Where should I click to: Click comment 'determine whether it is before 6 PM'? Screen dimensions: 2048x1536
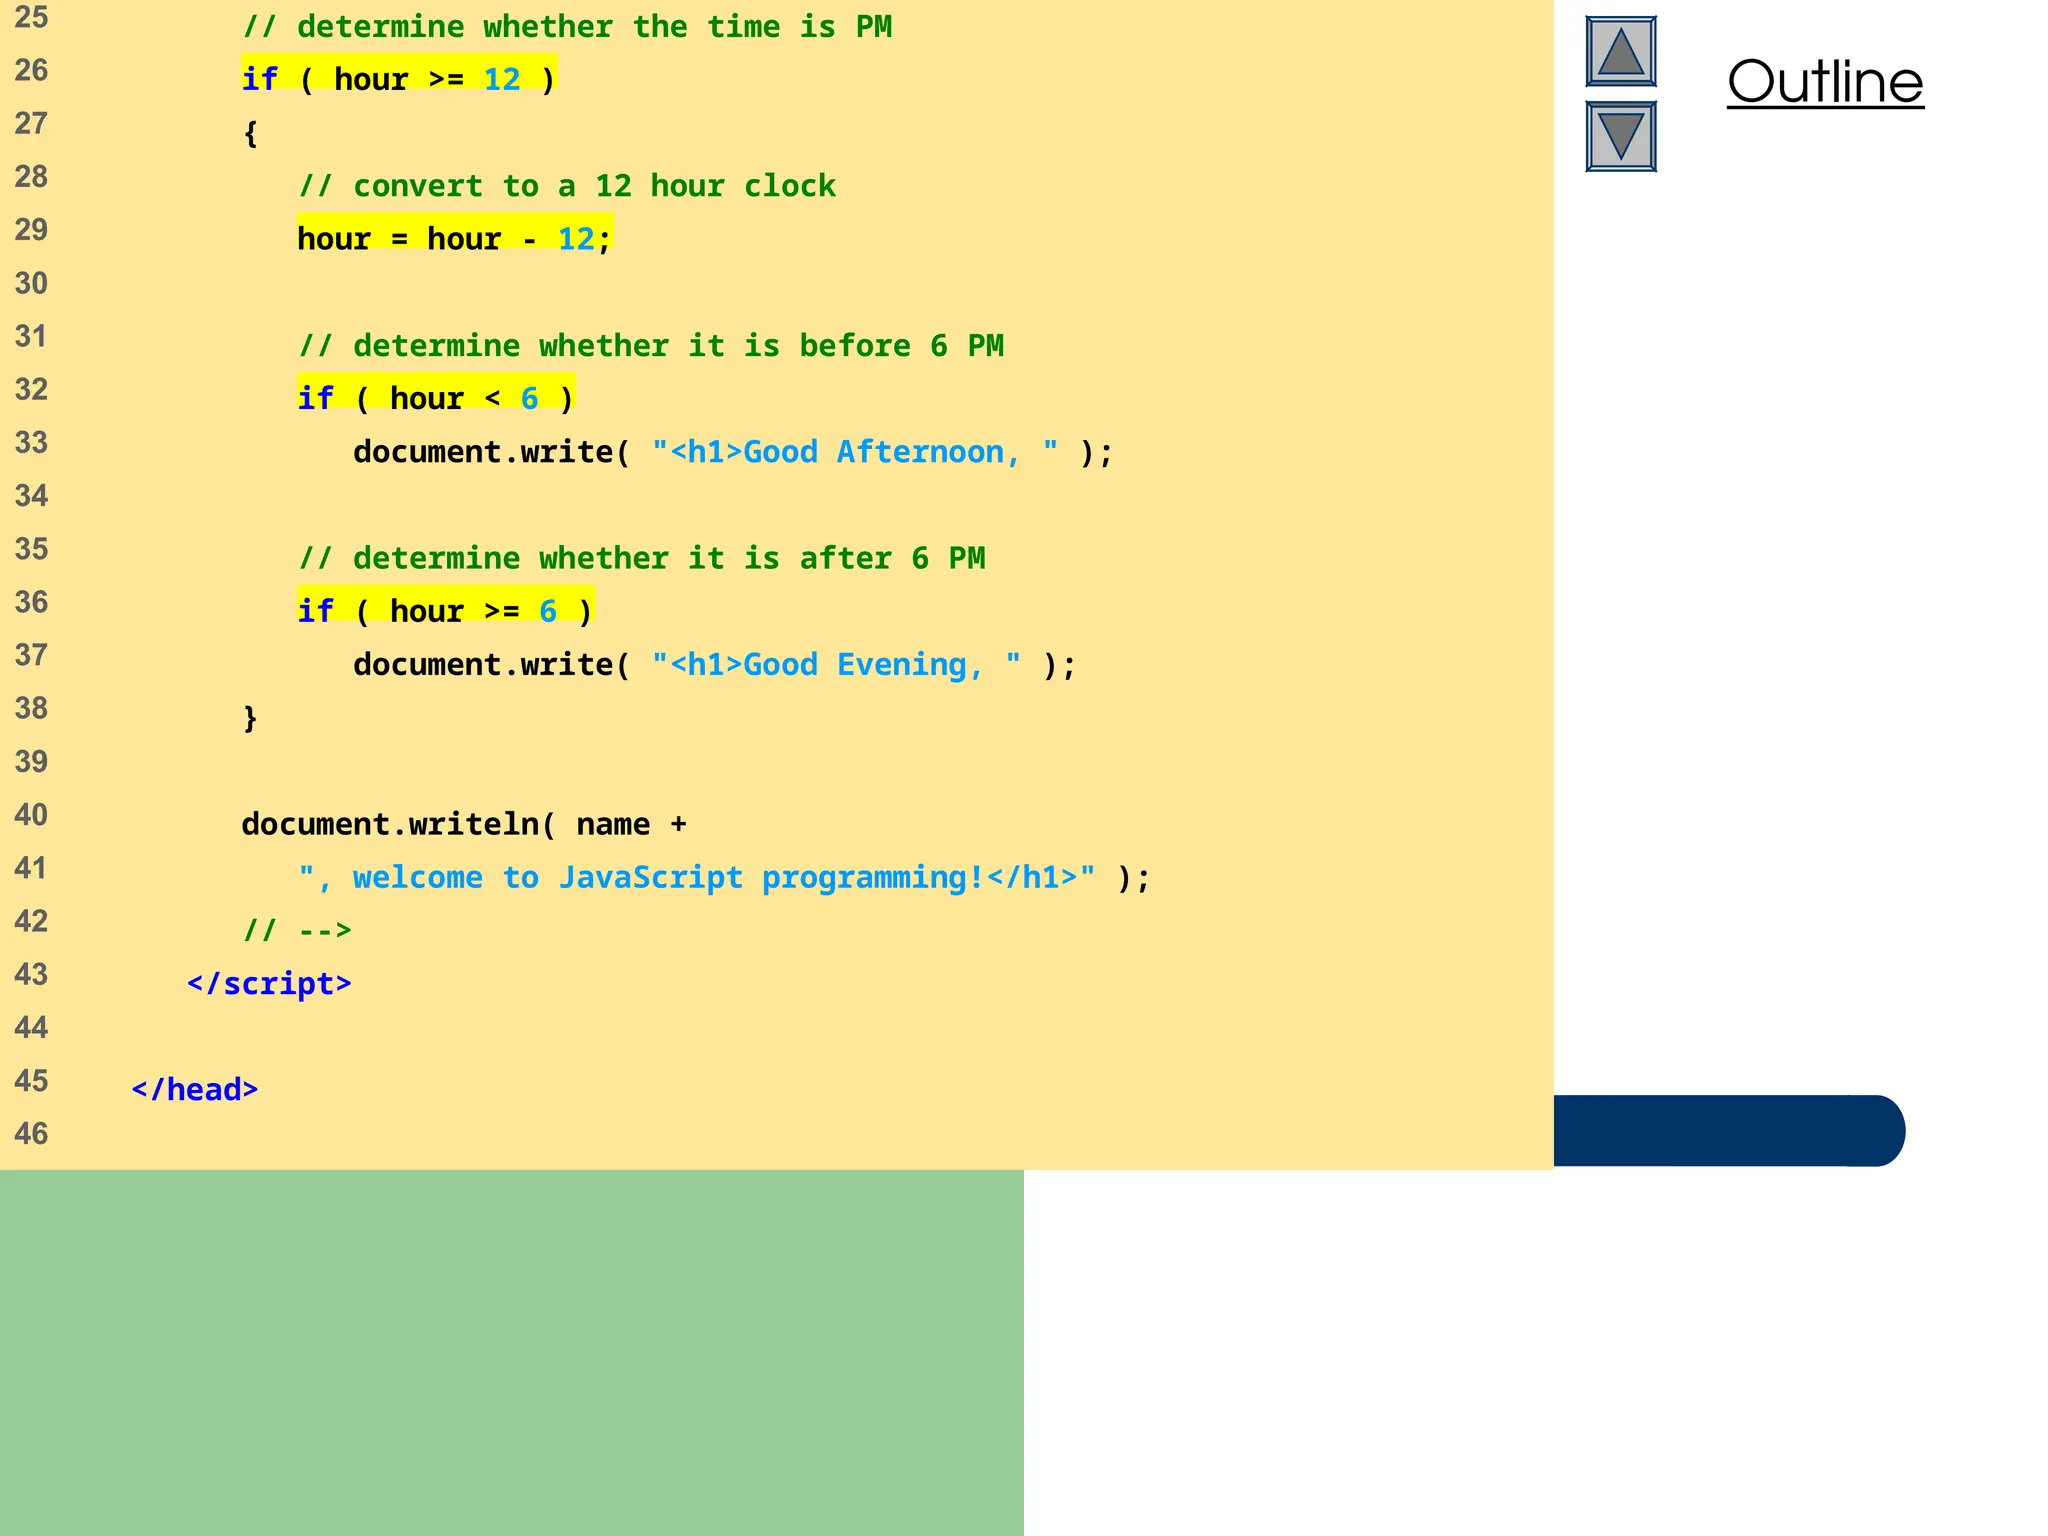pyautogui.click(x=651, y=346)
